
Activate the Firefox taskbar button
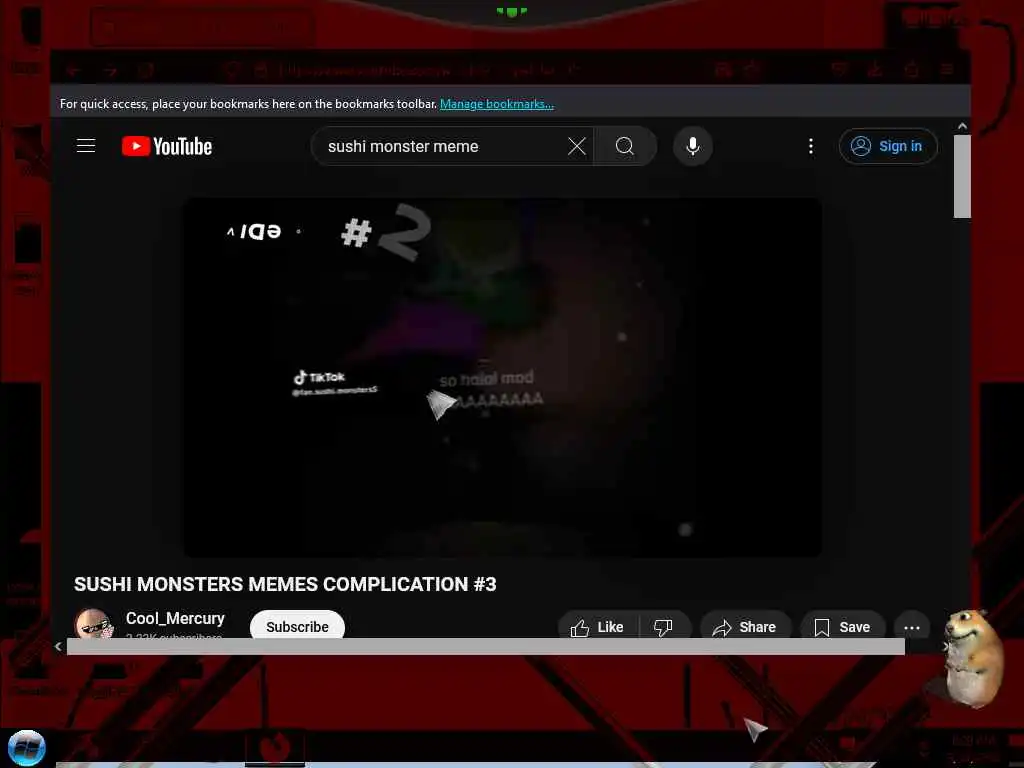click(x=274, y=746)
